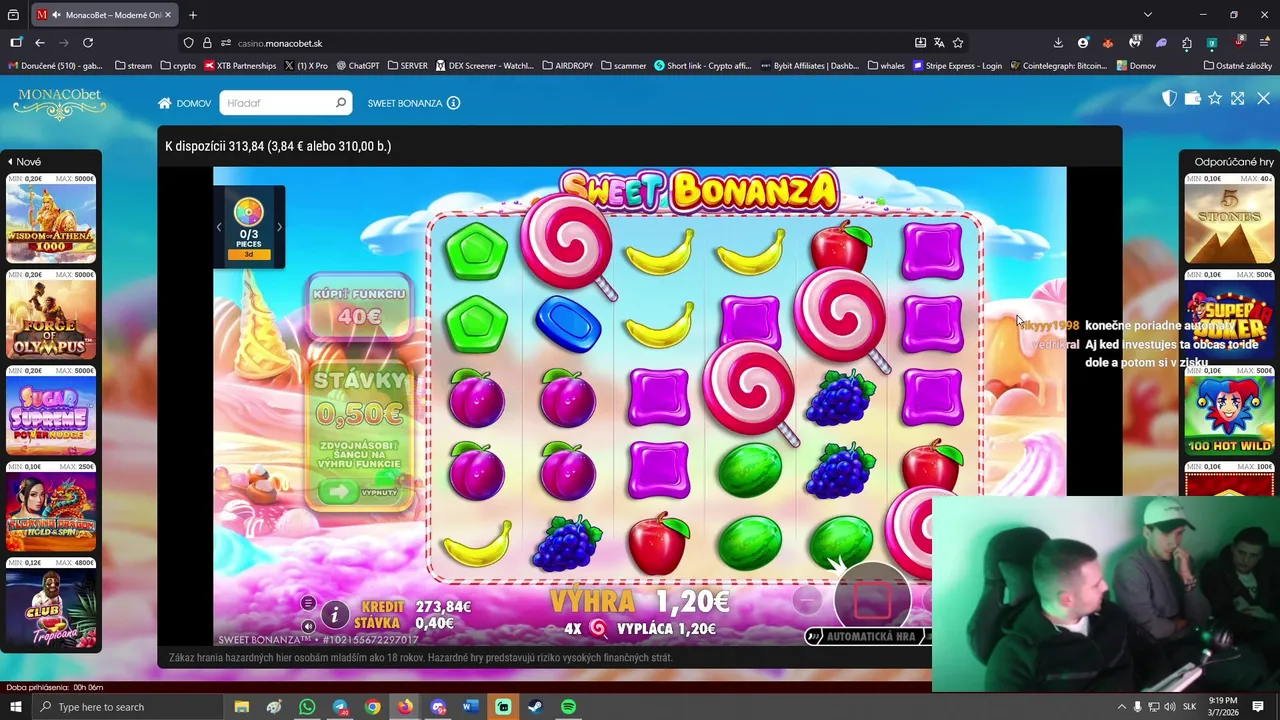Decrease the bet with the minus button
Screen dimensions: 1280x720
tap(807, 600)
